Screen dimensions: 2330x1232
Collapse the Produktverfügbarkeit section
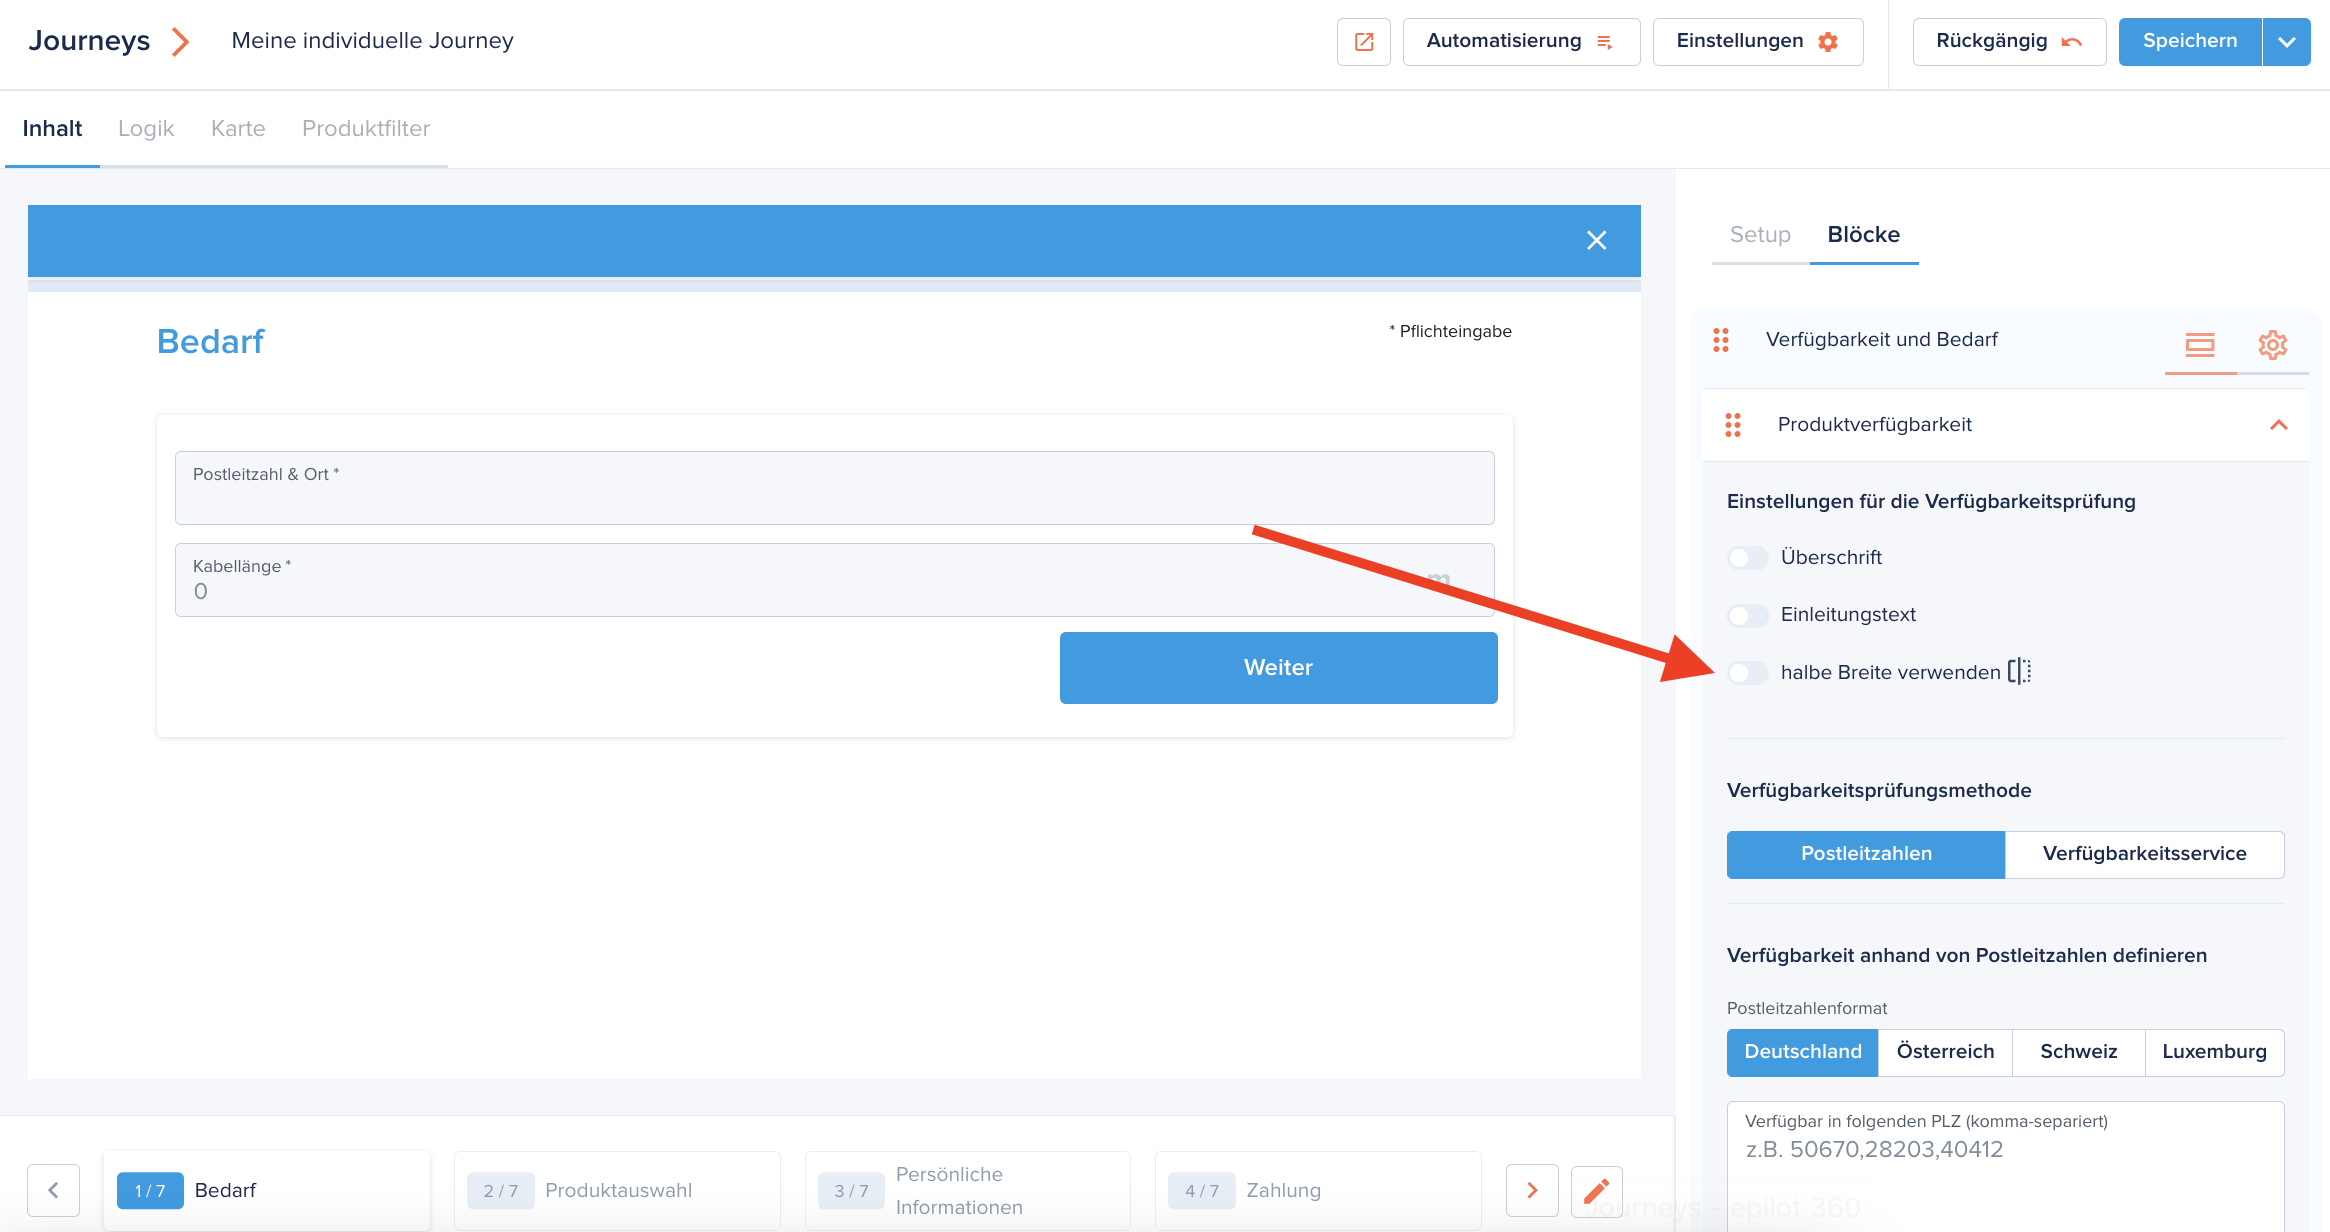[2278, 425]
